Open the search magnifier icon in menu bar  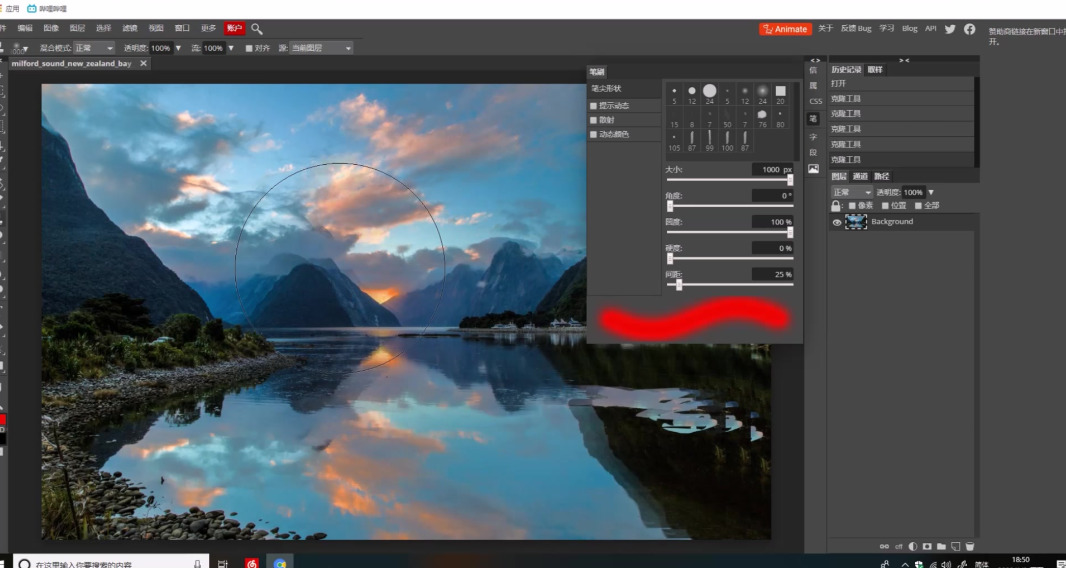click(x=256, y=29)
